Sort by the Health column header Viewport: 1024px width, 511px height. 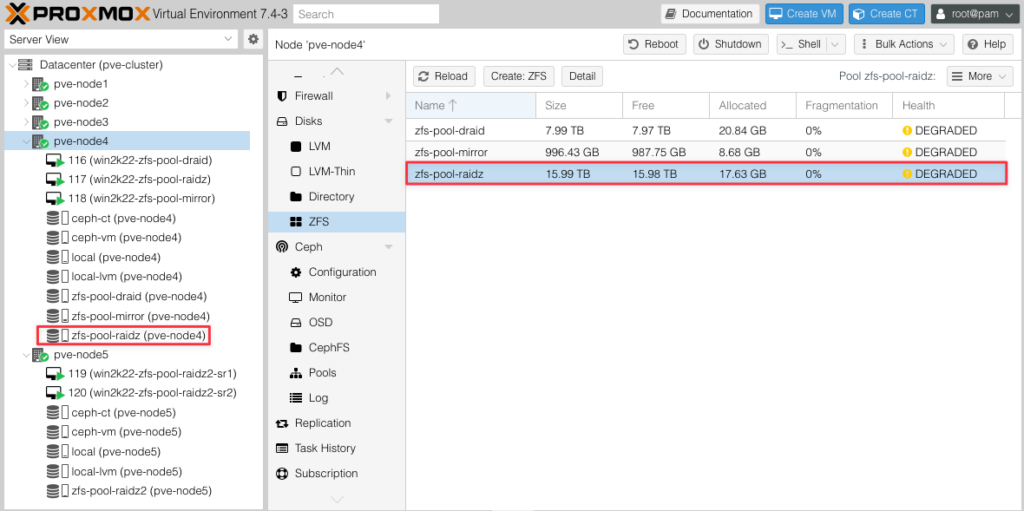click(949, 105)
